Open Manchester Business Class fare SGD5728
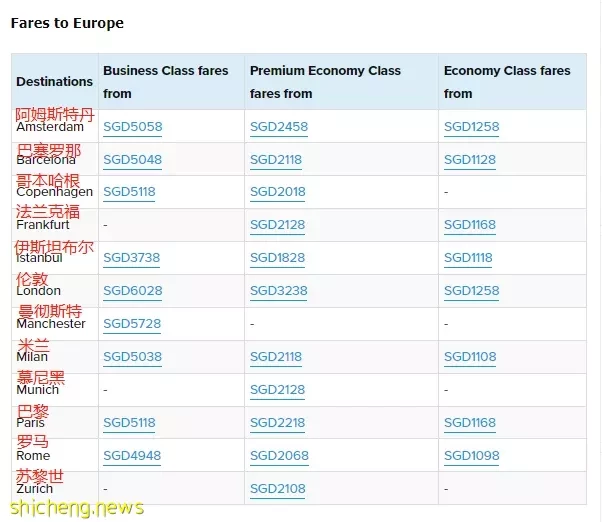 click(132, 324)
